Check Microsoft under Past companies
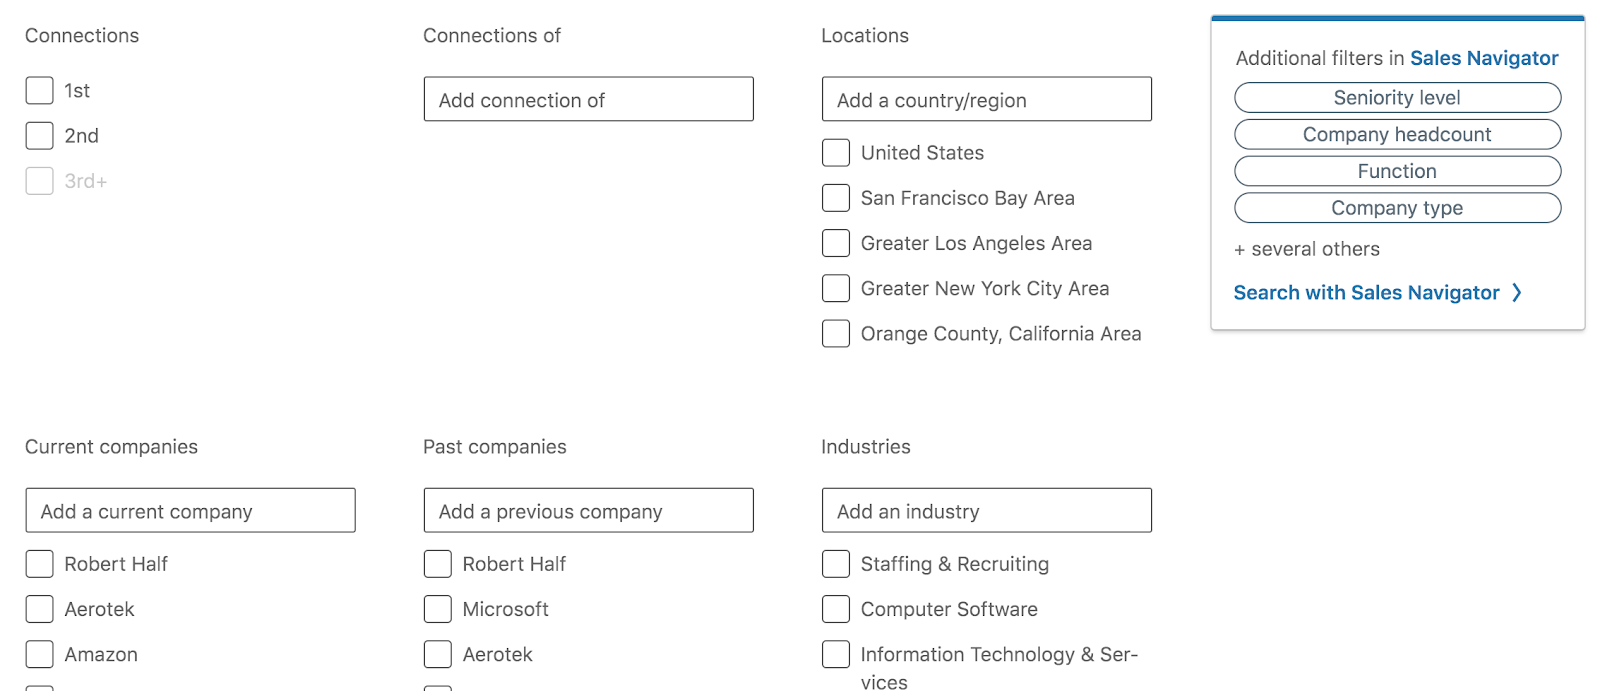This screenshot has height=691, width=1600. tap(437, 608)
